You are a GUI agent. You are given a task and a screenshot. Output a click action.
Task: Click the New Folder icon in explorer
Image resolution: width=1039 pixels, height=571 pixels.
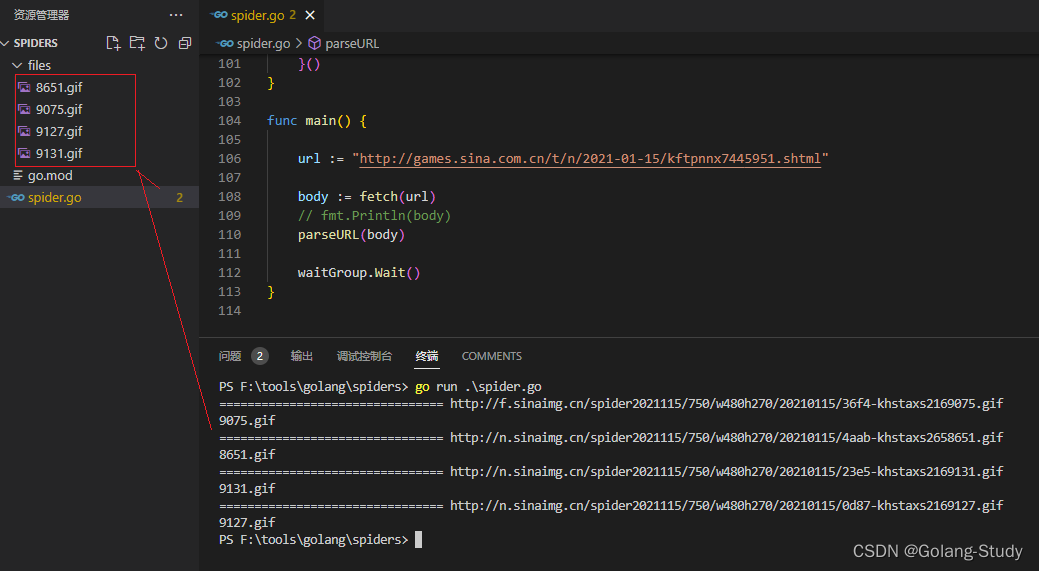(x=137, y=43)
